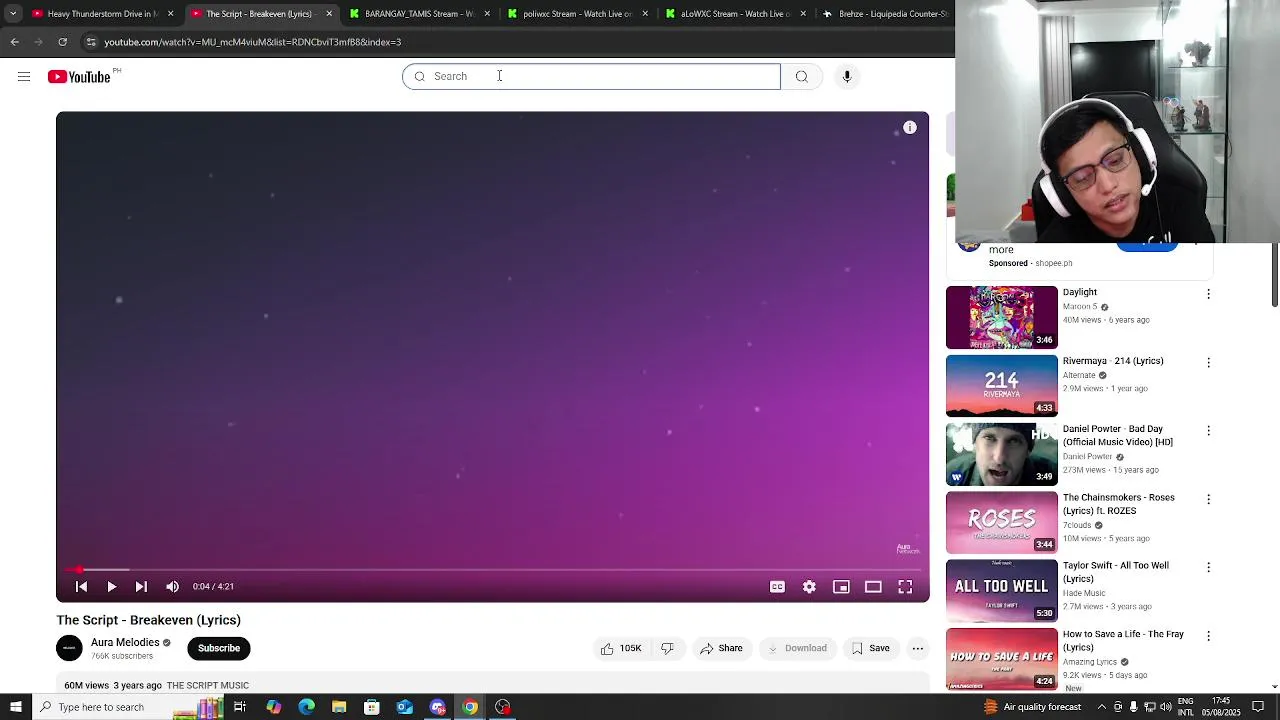Open options menu for Roses video
This screenshot has height=720, width=1280.
(1208, 499)
